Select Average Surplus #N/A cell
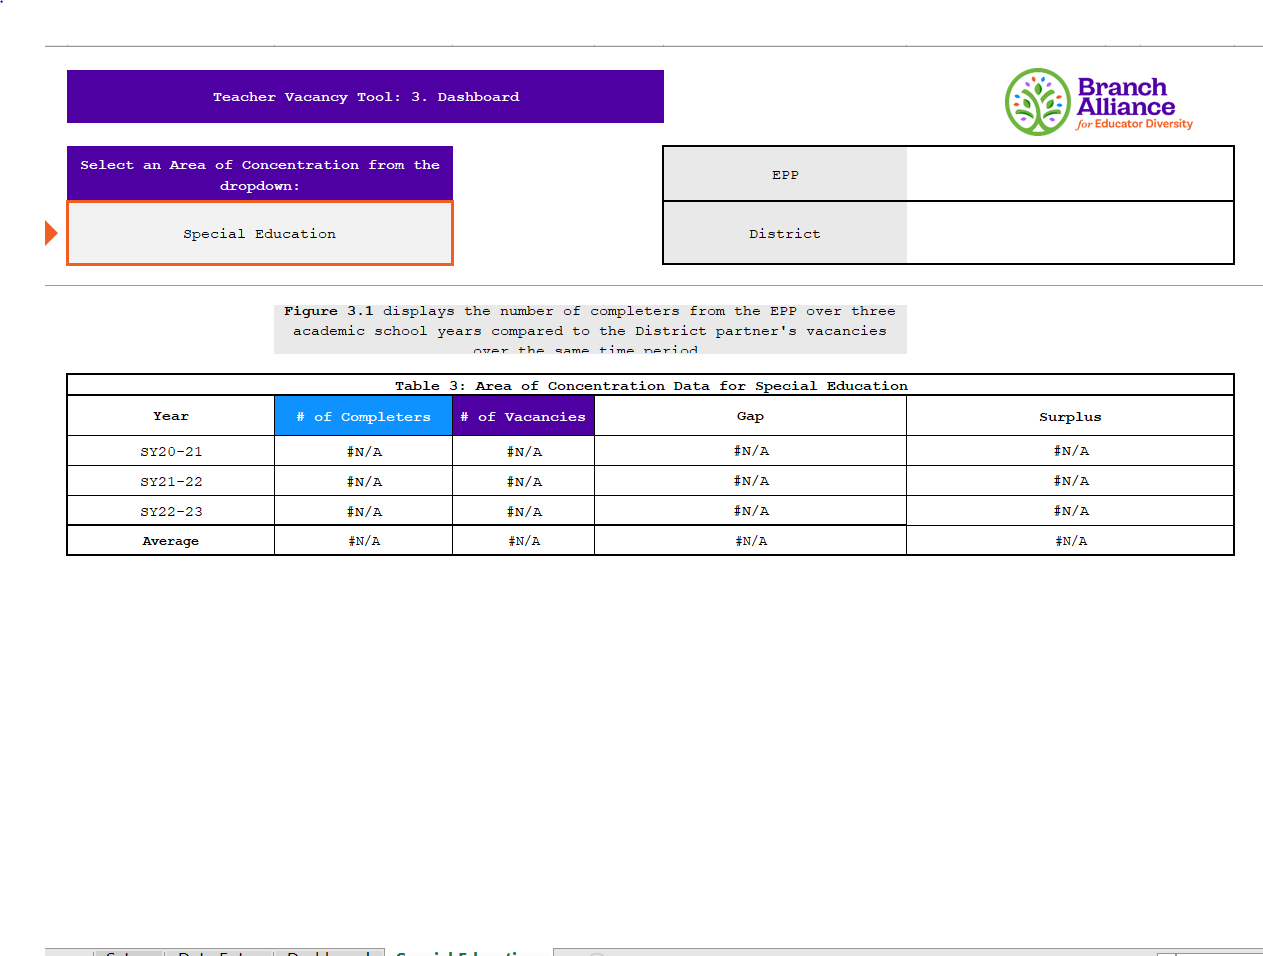1263x956 pixels. pyautogui.click(x=1070, y=541)
